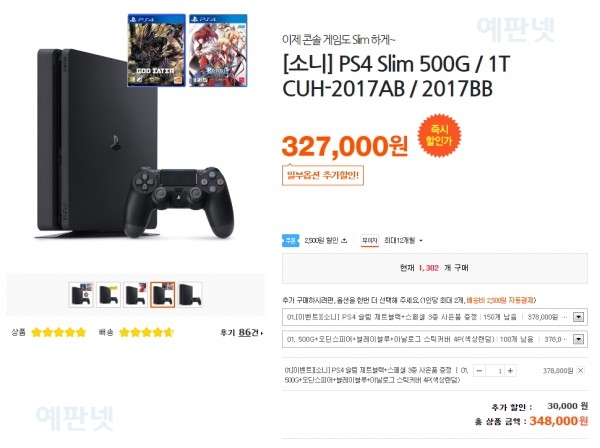Remove selected option with the X icon

click(x=580, y=370)
